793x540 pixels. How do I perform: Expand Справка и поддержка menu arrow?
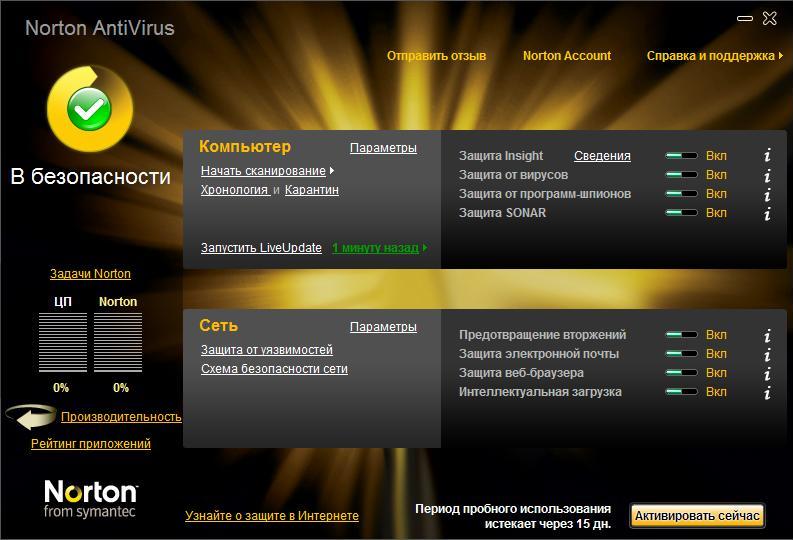[x=781, y=56]
